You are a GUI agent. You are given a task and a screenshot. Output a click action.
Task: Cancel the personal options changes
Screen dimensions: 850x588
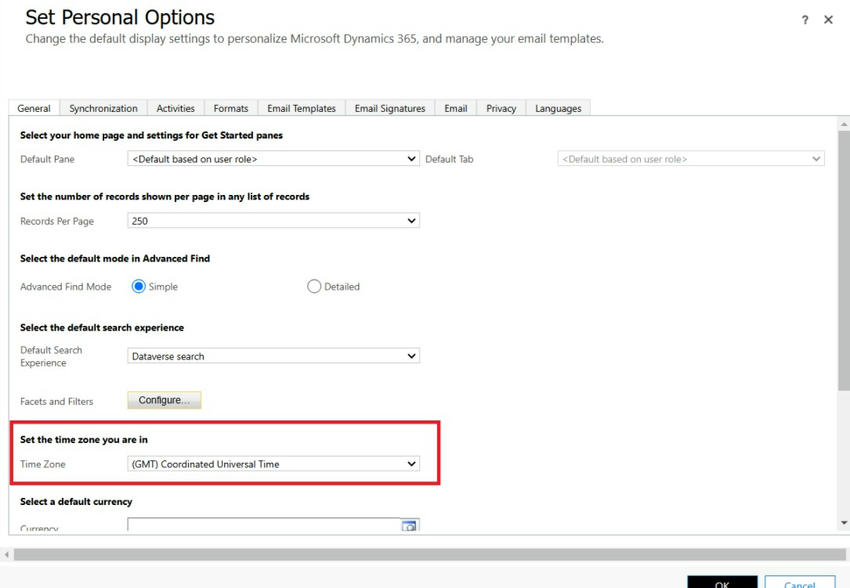799,583
